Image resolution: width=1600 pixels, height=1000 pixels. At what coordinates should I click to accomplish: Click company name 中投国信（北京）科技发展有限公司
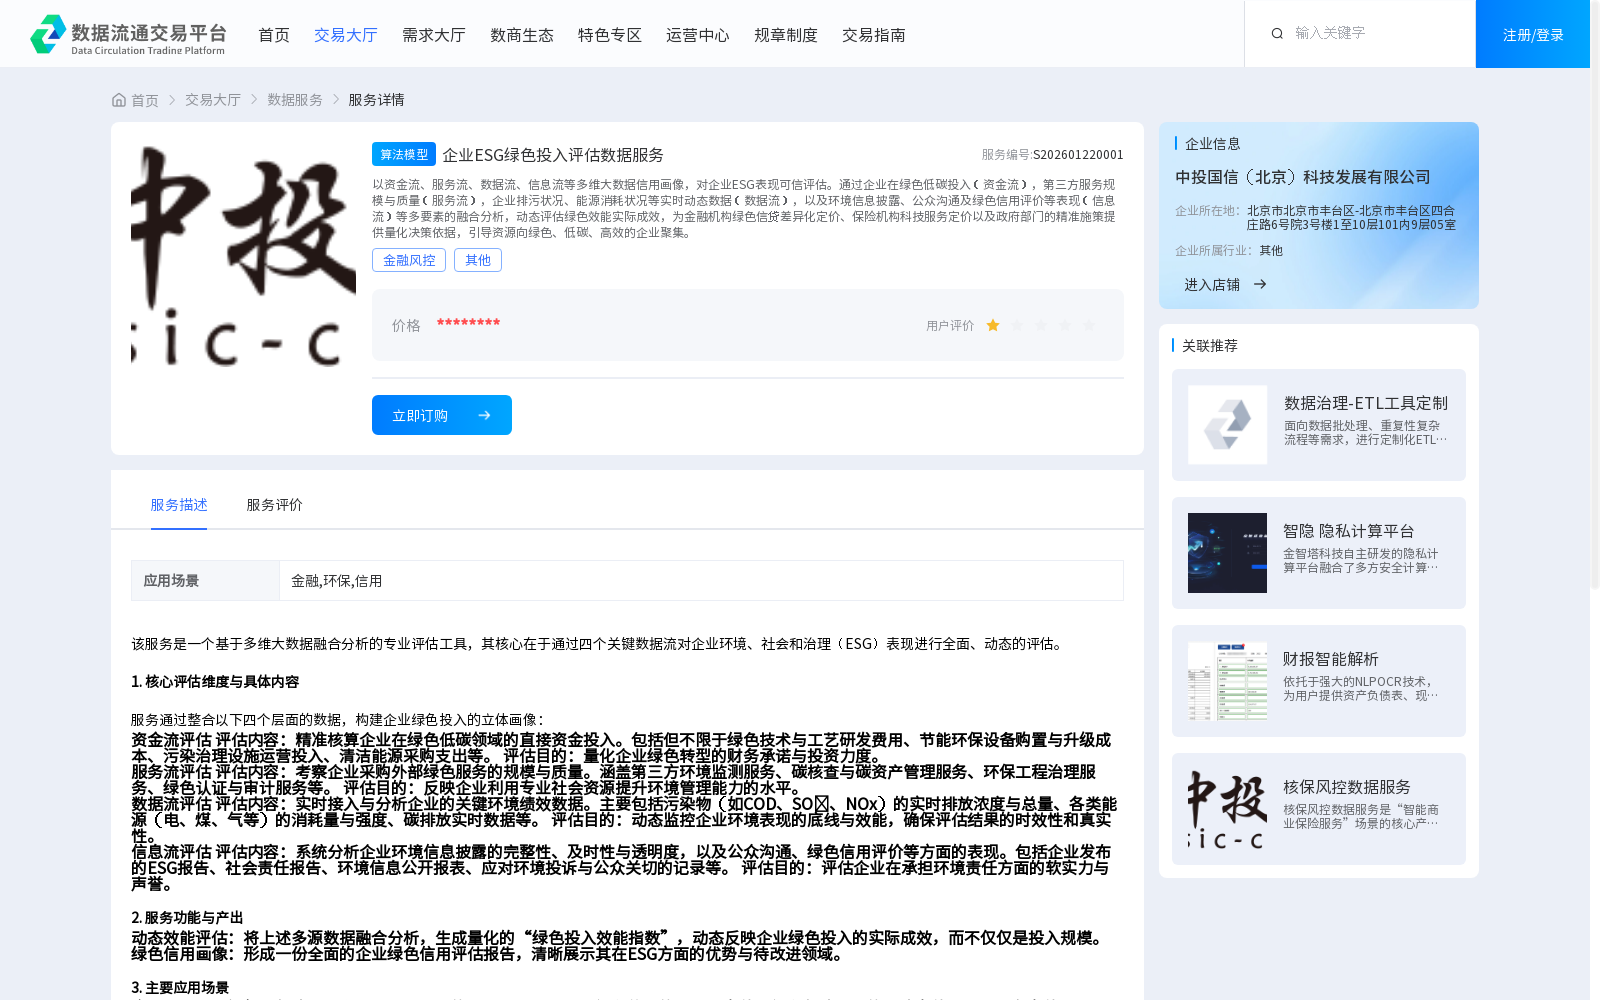(1303, 177)
